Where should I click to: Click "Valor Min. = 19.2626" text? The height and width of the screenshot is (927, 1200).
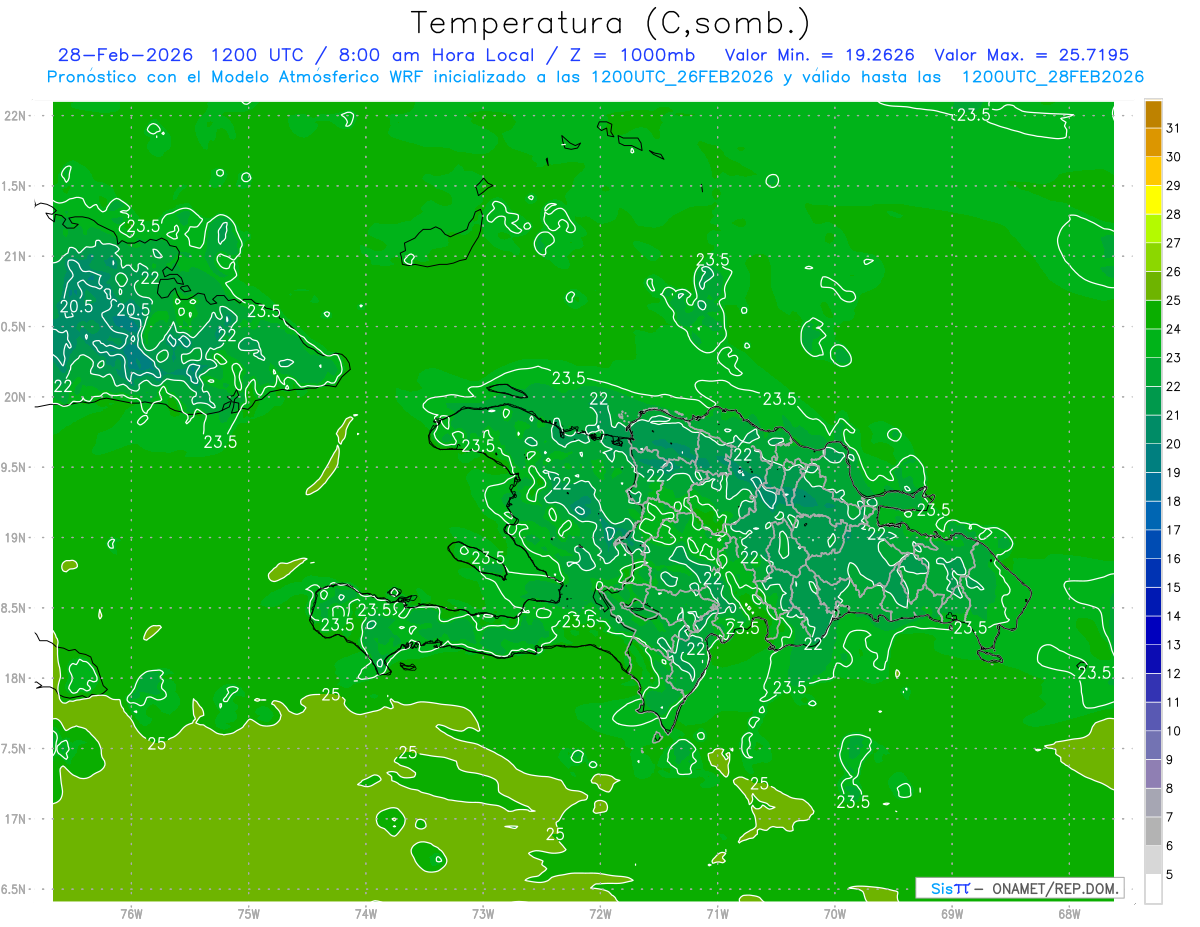[x=820, y=55]
